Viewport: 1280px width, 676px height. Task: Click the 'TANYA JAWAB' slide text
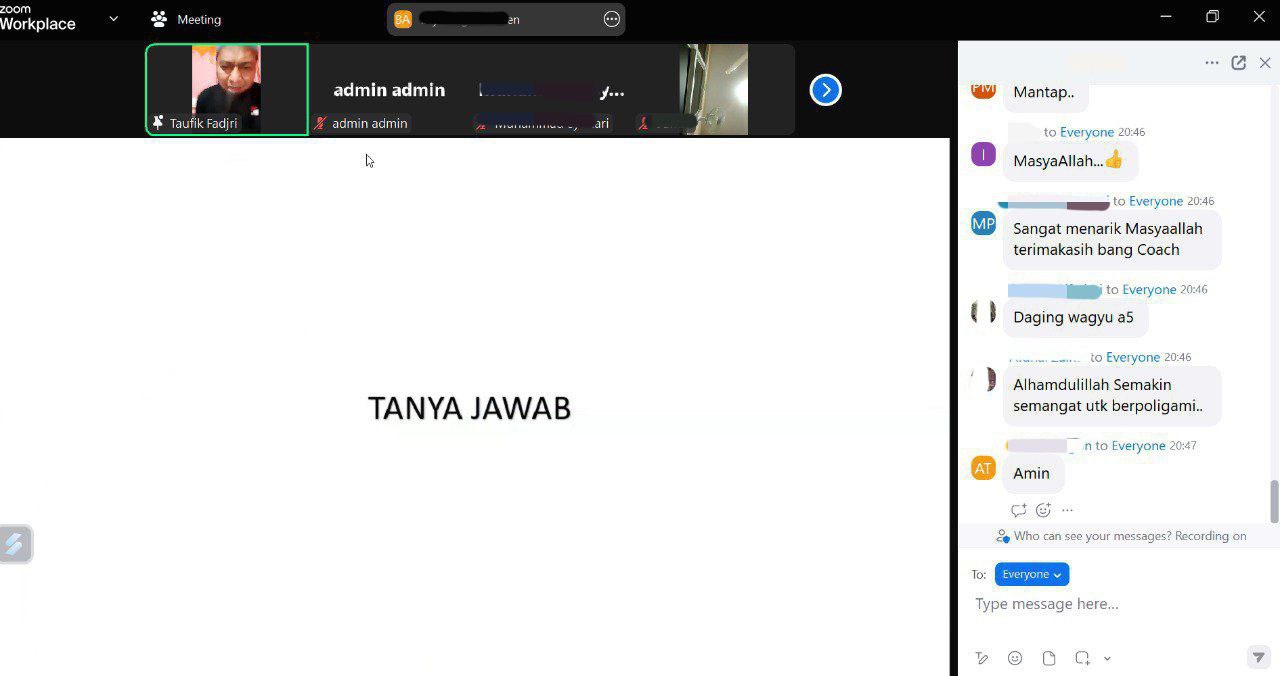469,408
